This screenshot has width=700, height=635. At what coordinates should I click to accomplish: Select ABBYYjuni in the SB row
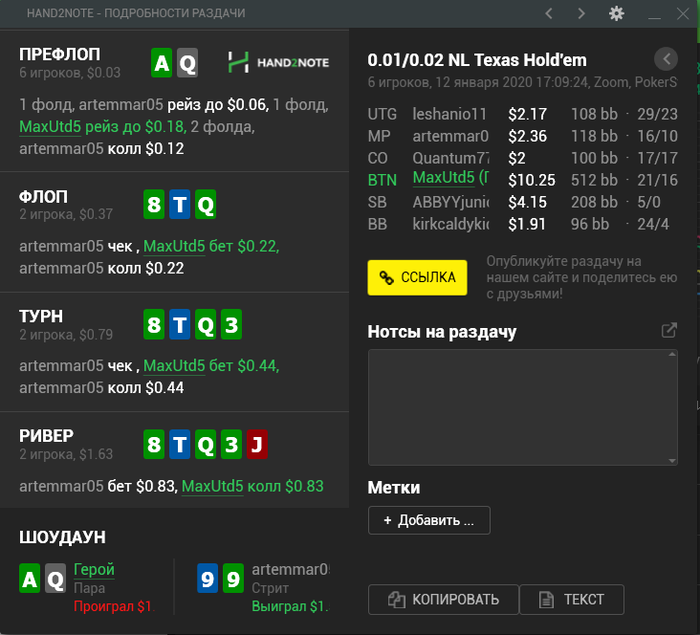coord(451,202)
